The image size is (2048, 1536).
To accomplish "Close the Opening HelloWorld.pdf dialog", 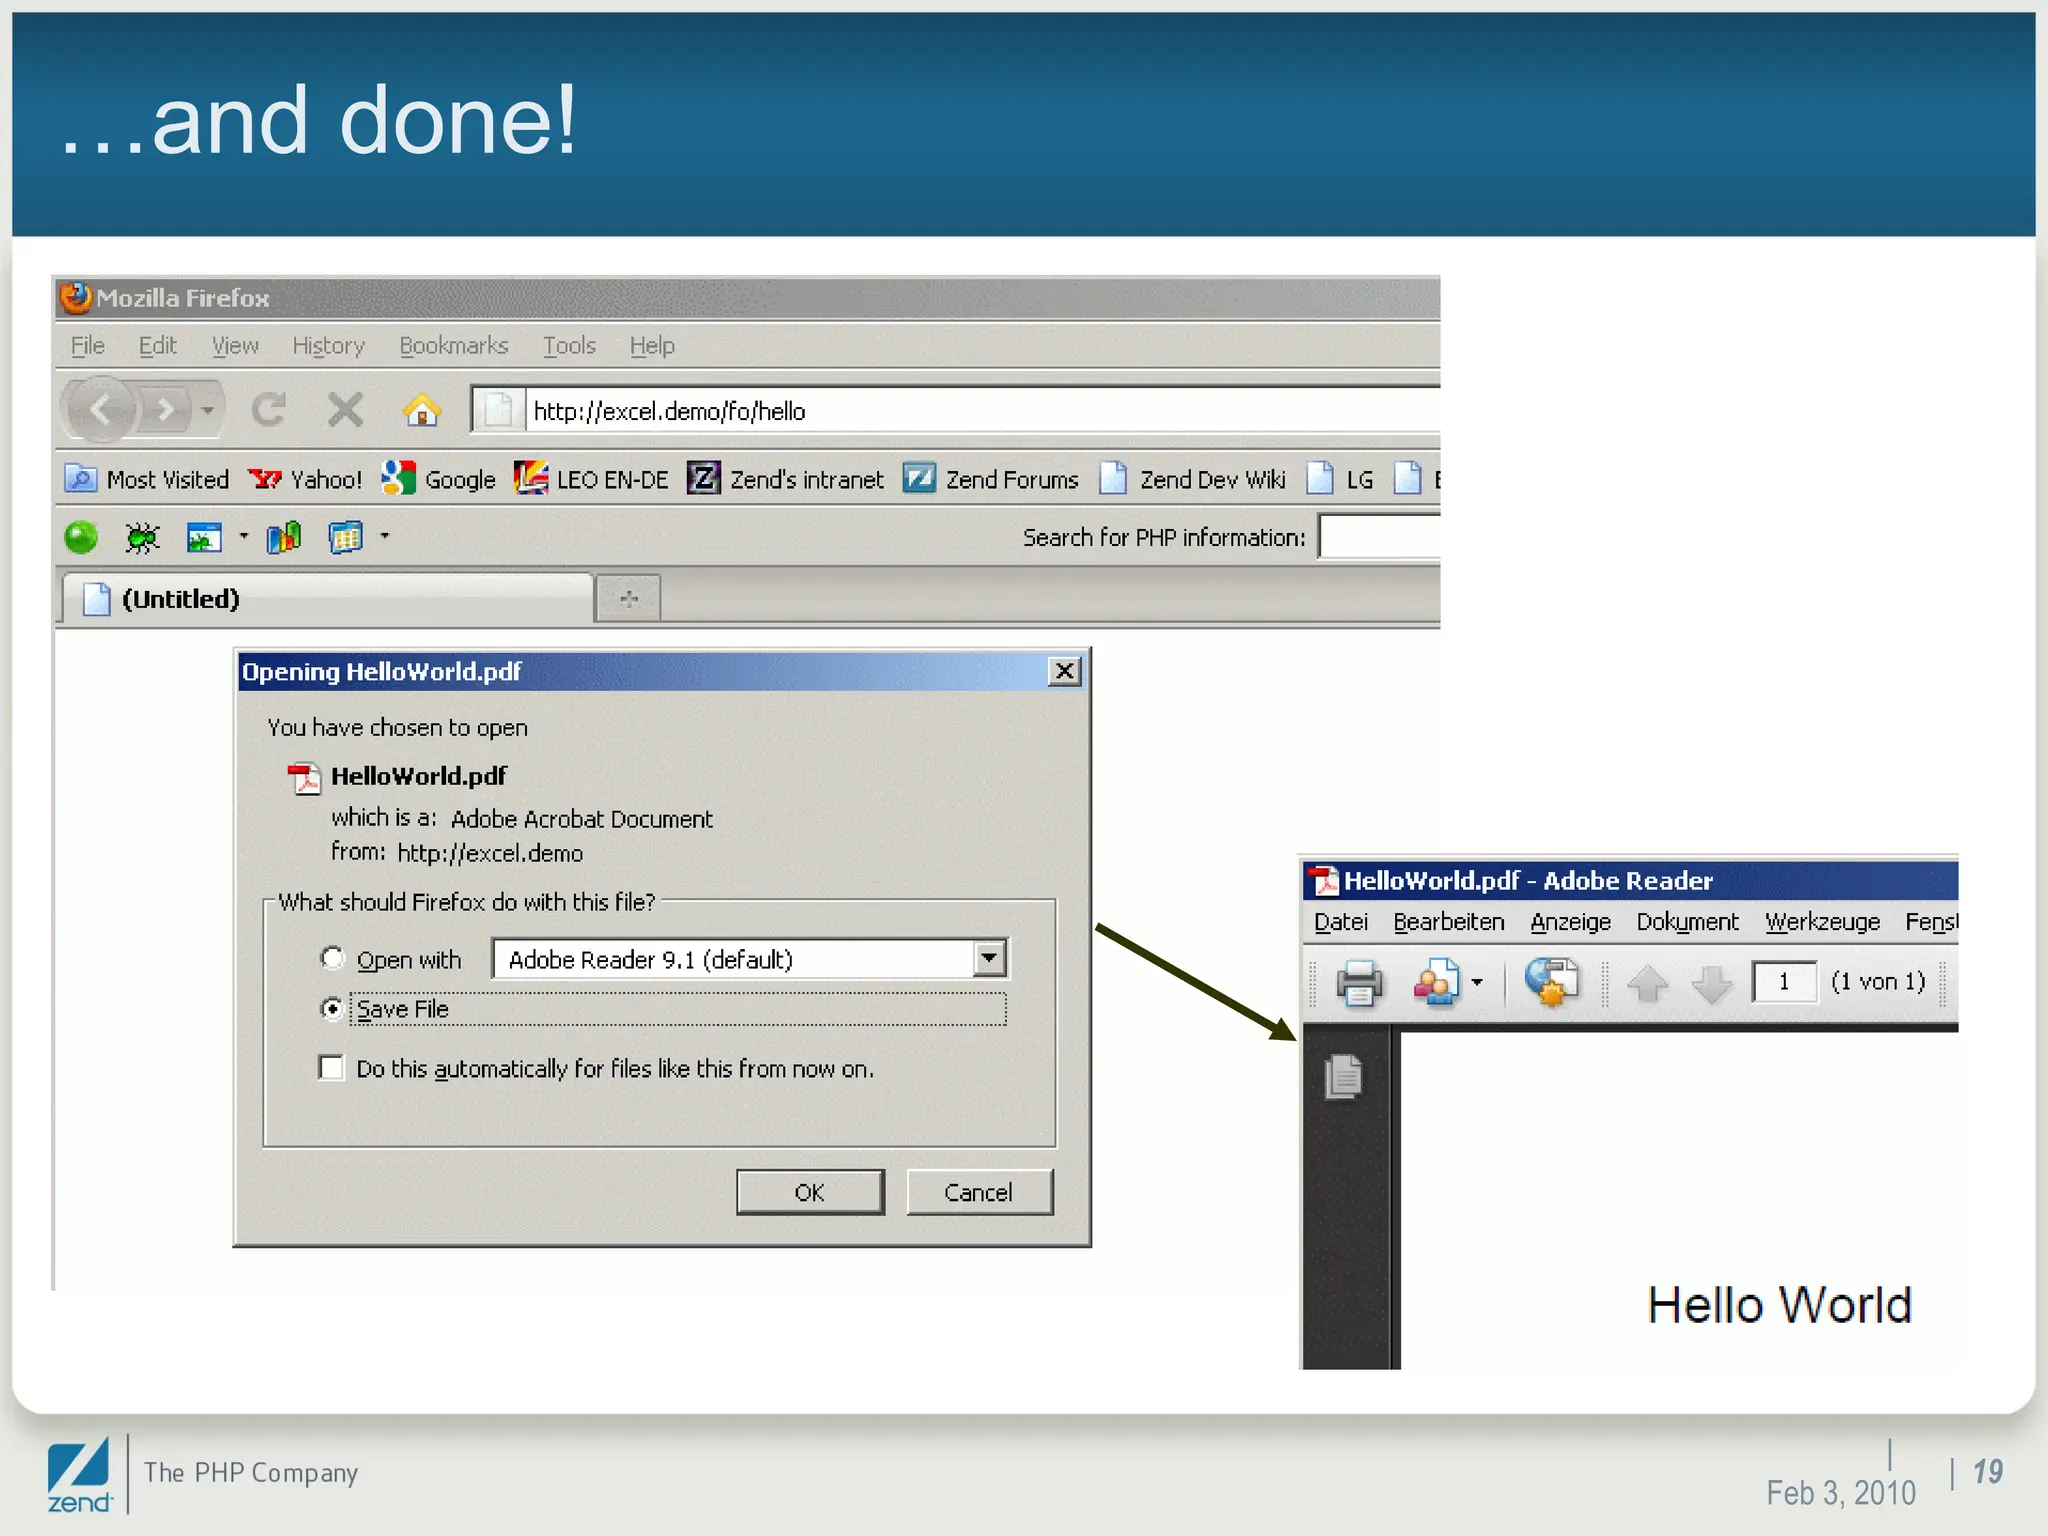I will [1065, 671].
